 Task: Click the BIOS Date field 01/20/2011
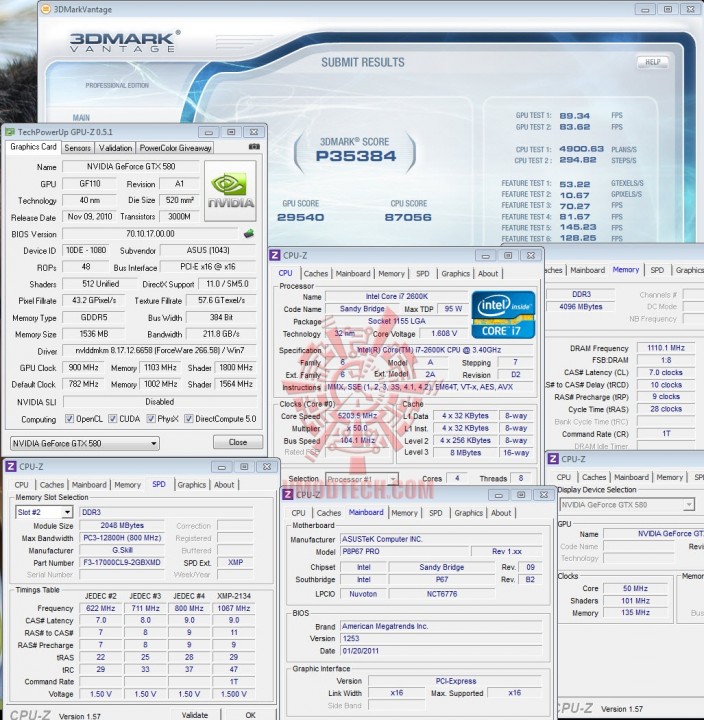[x=441, y=651]
